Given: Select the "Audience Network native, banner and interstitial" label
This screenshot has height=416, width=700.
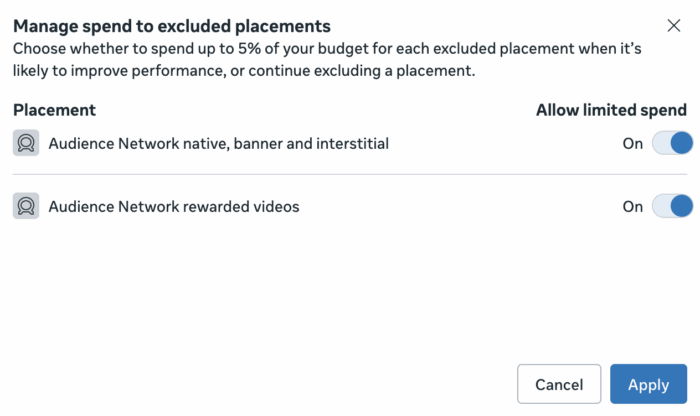Looking at the screenshot, I should click(x=218, y=143).
